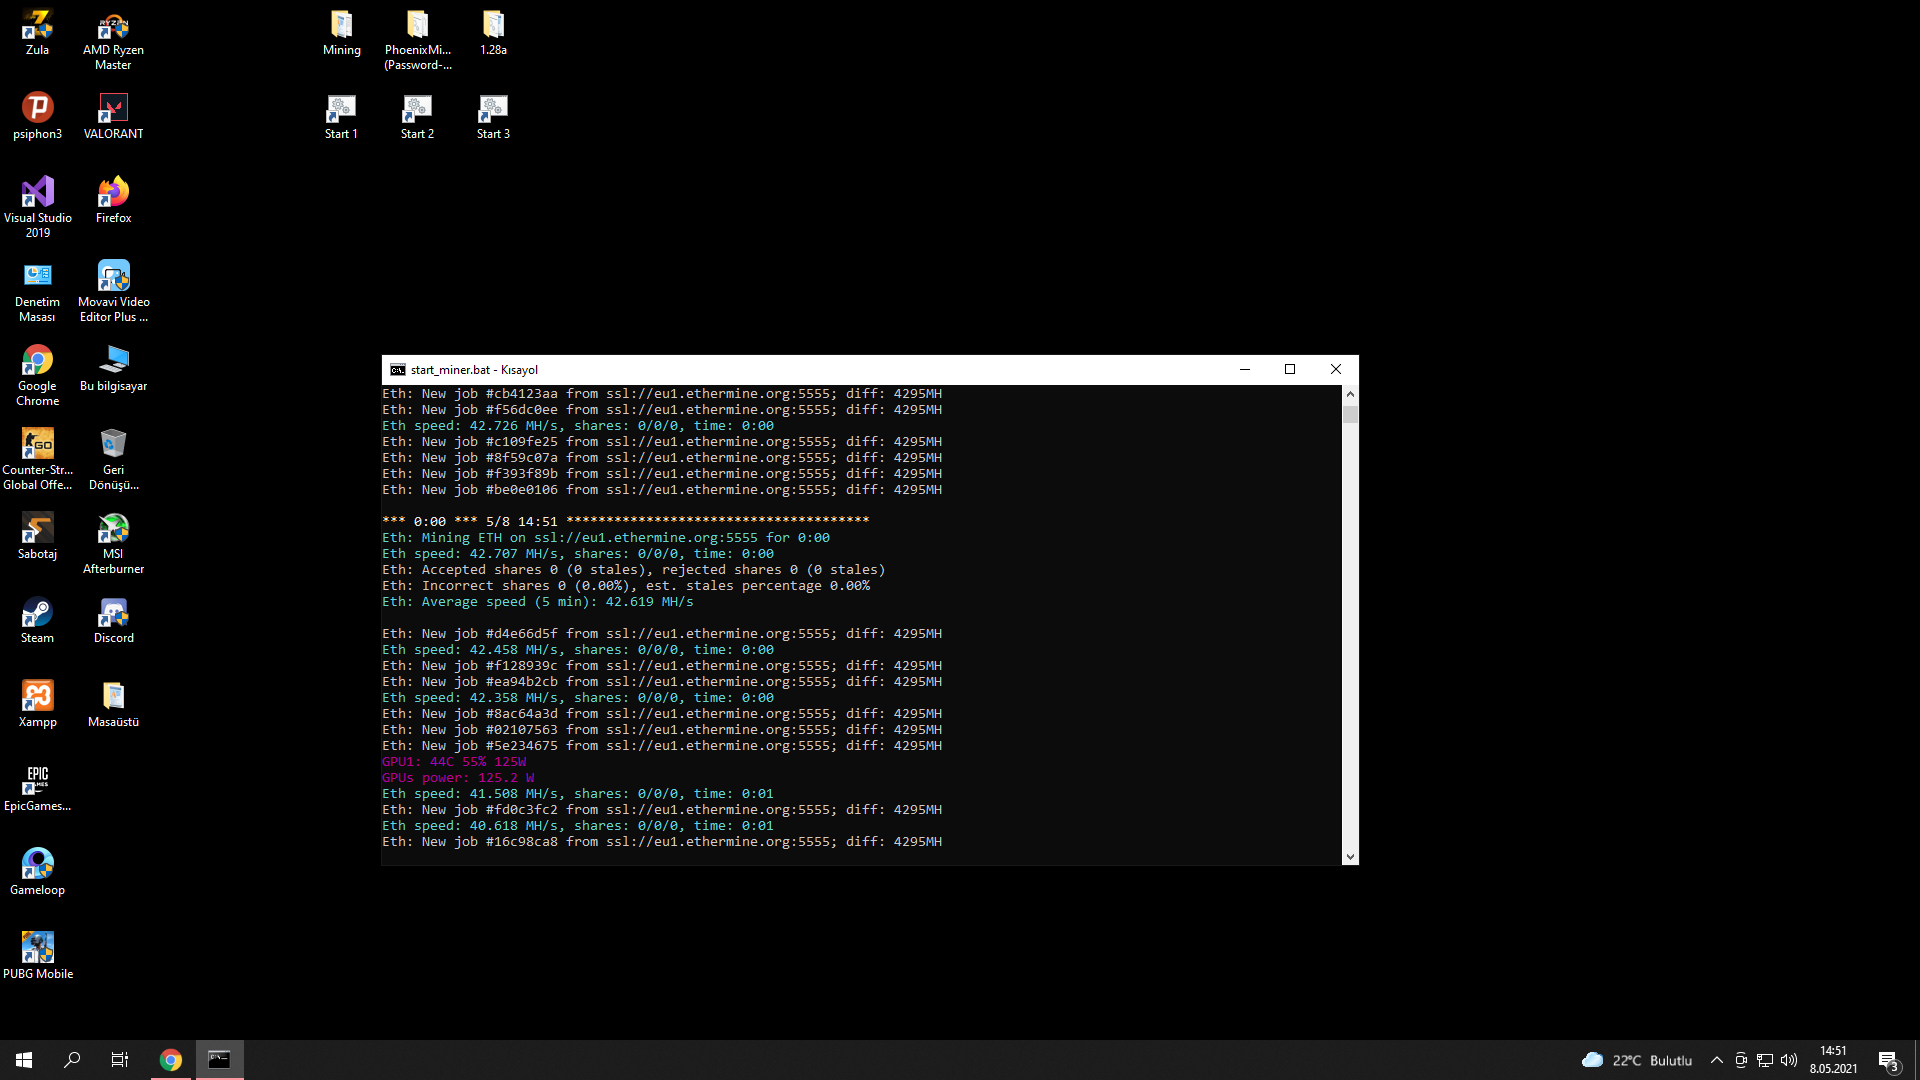
Task: Select the PhoenixMiner password folder
Action: coord(417,26)
